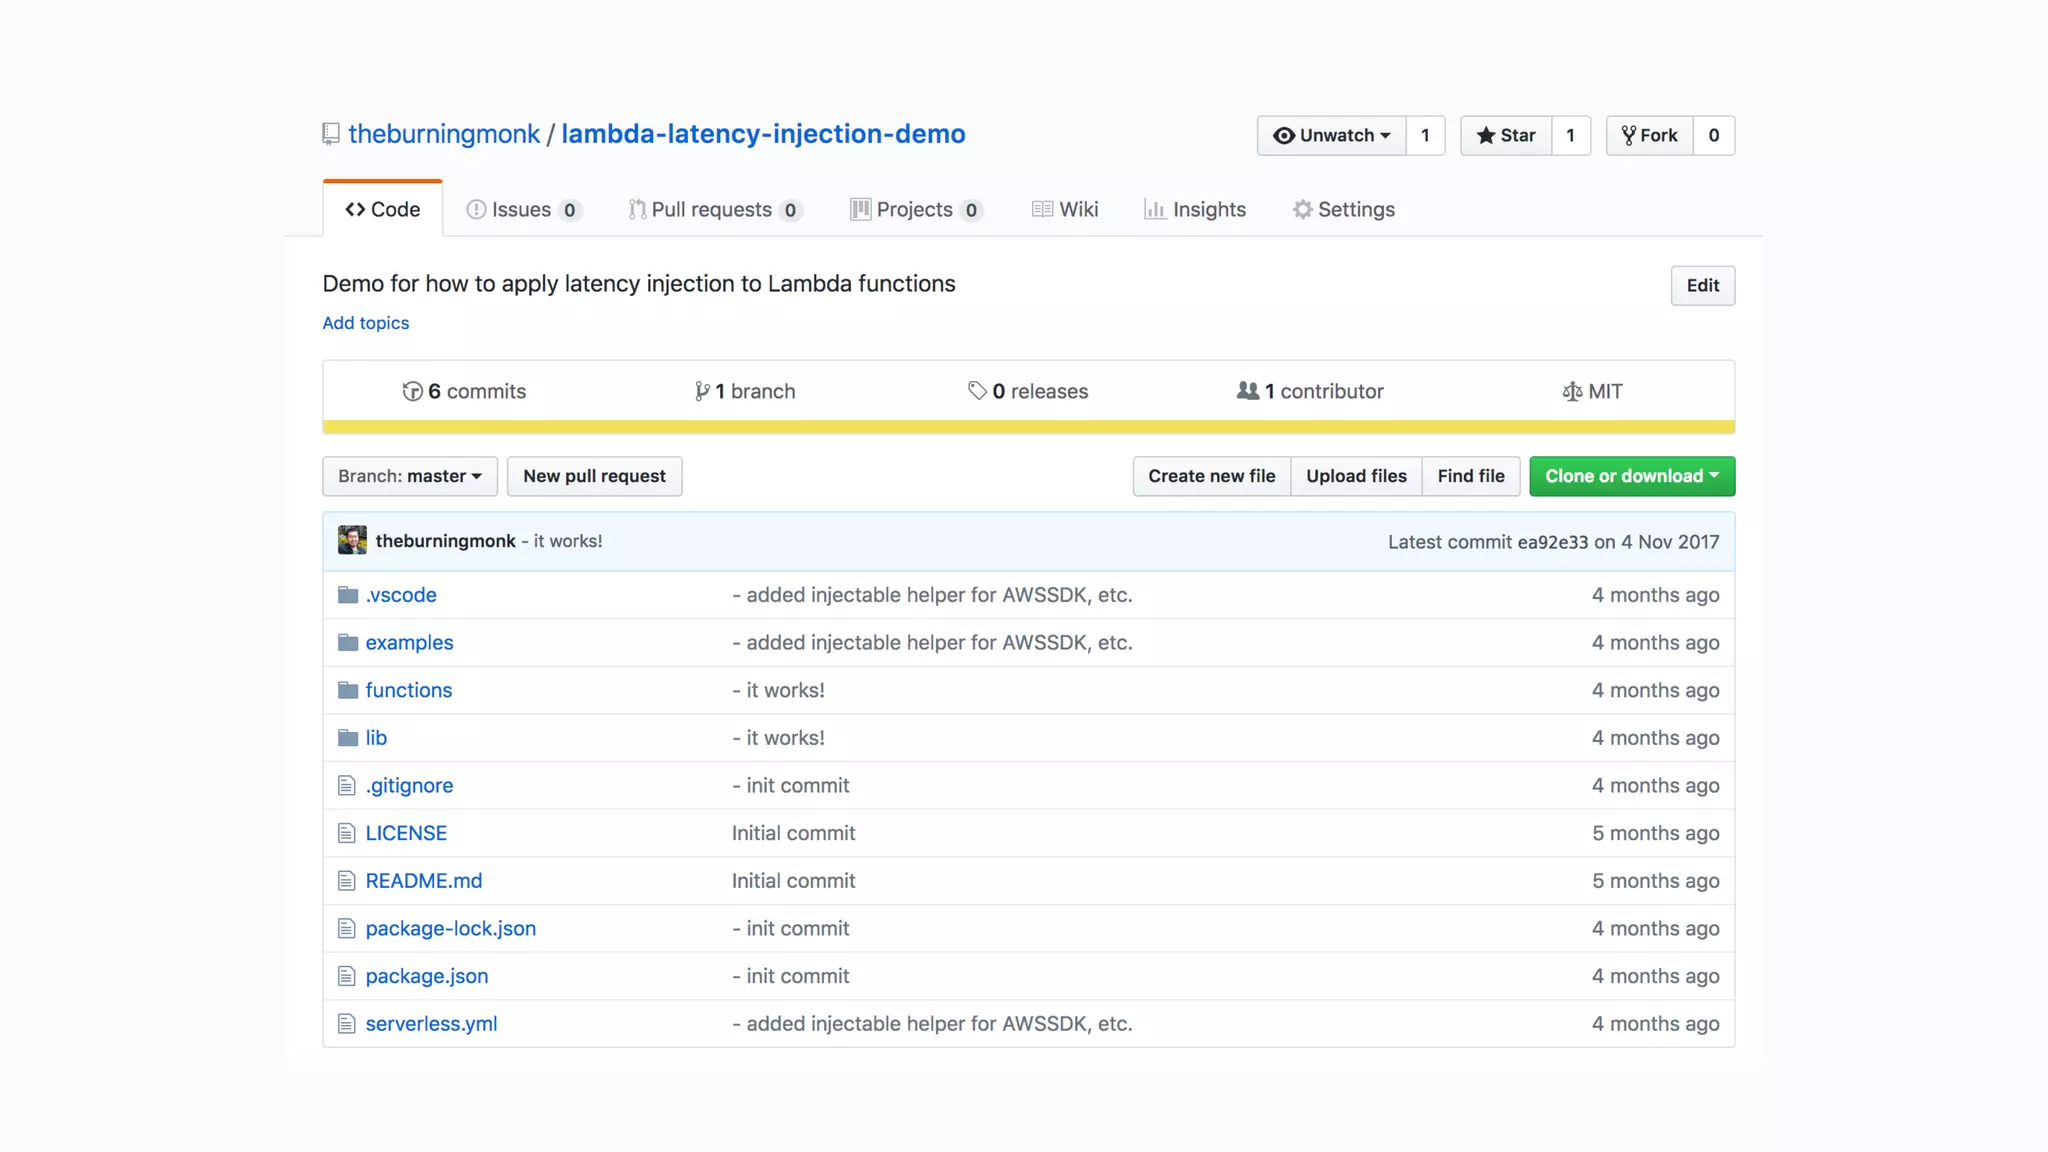Click the MIT license scale icon

[x=1572, y=391]
